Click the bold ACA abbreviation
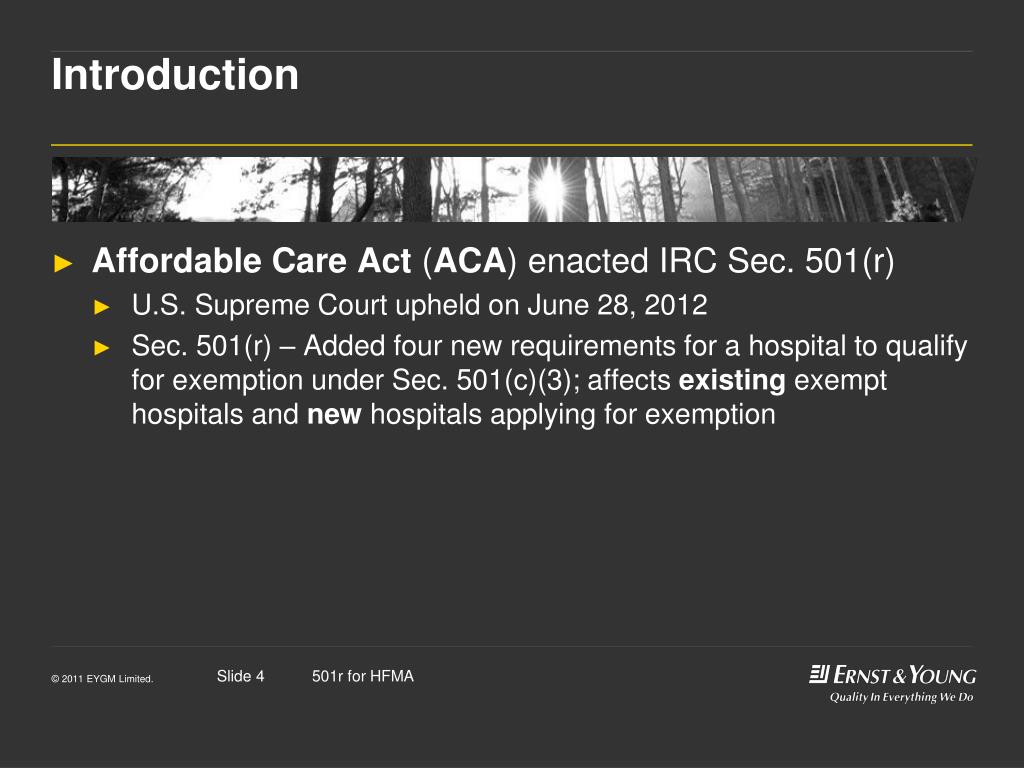1024x768 pixels. coord(470,261)
